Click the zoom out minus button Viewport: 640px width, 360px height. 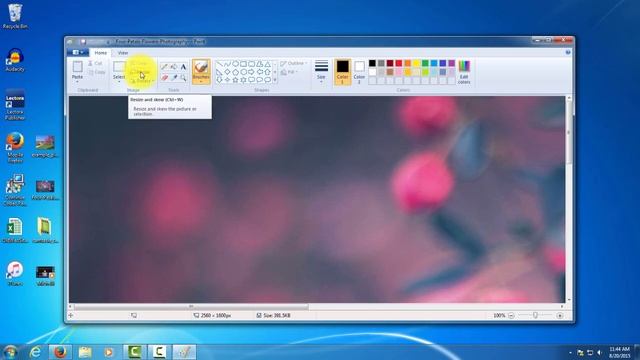[x=511, y=316]
